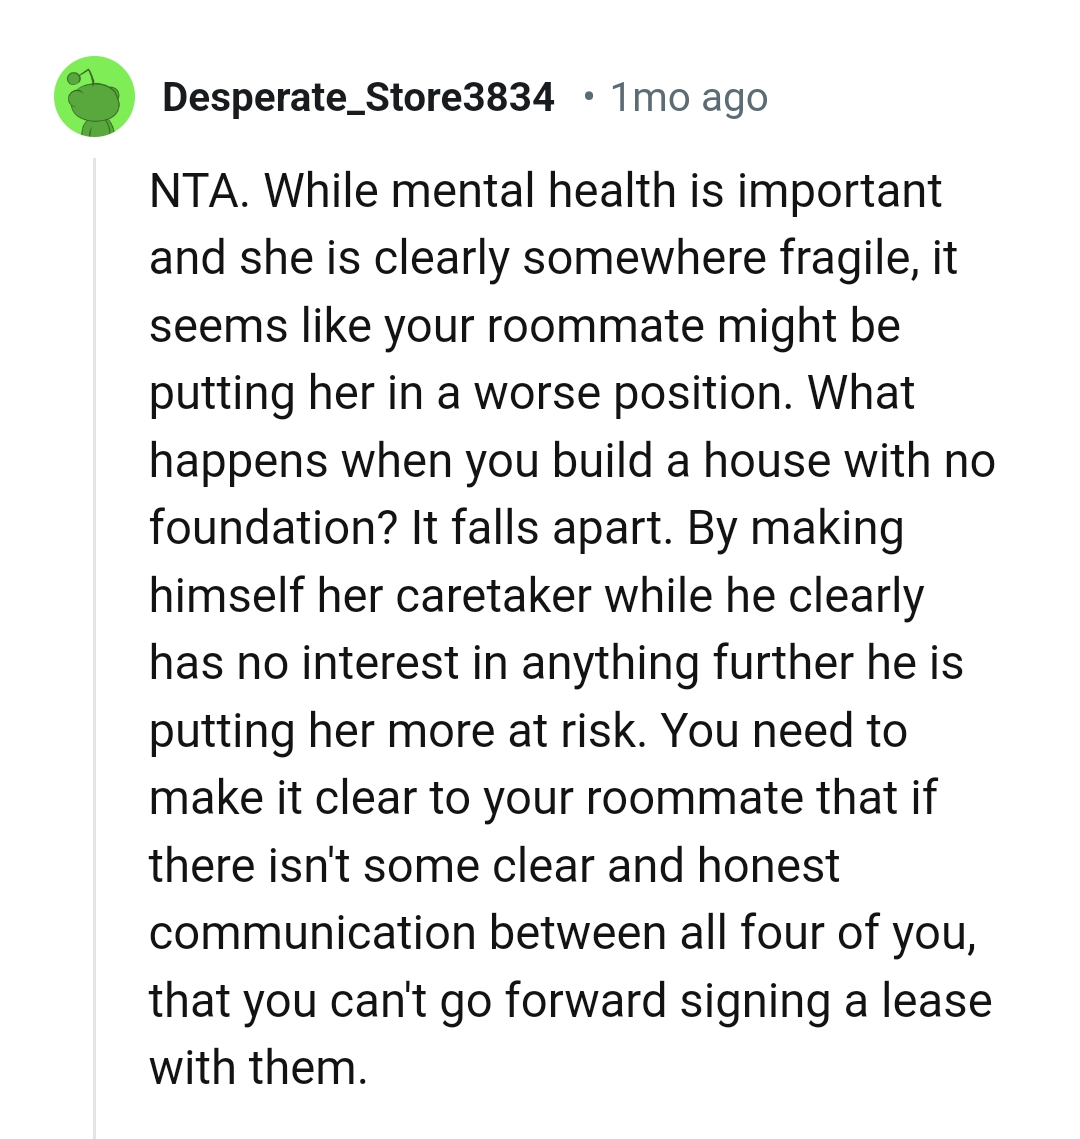Click the "1mo ago" timestamp
The height and width of the screenshot is (1139, 1080).
[688, 97]
